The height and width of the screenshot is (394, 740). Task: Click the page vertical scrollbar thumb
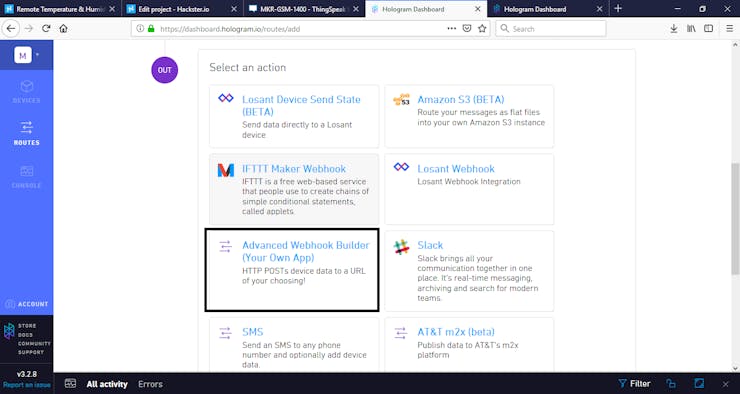click(x=735, y=218)
